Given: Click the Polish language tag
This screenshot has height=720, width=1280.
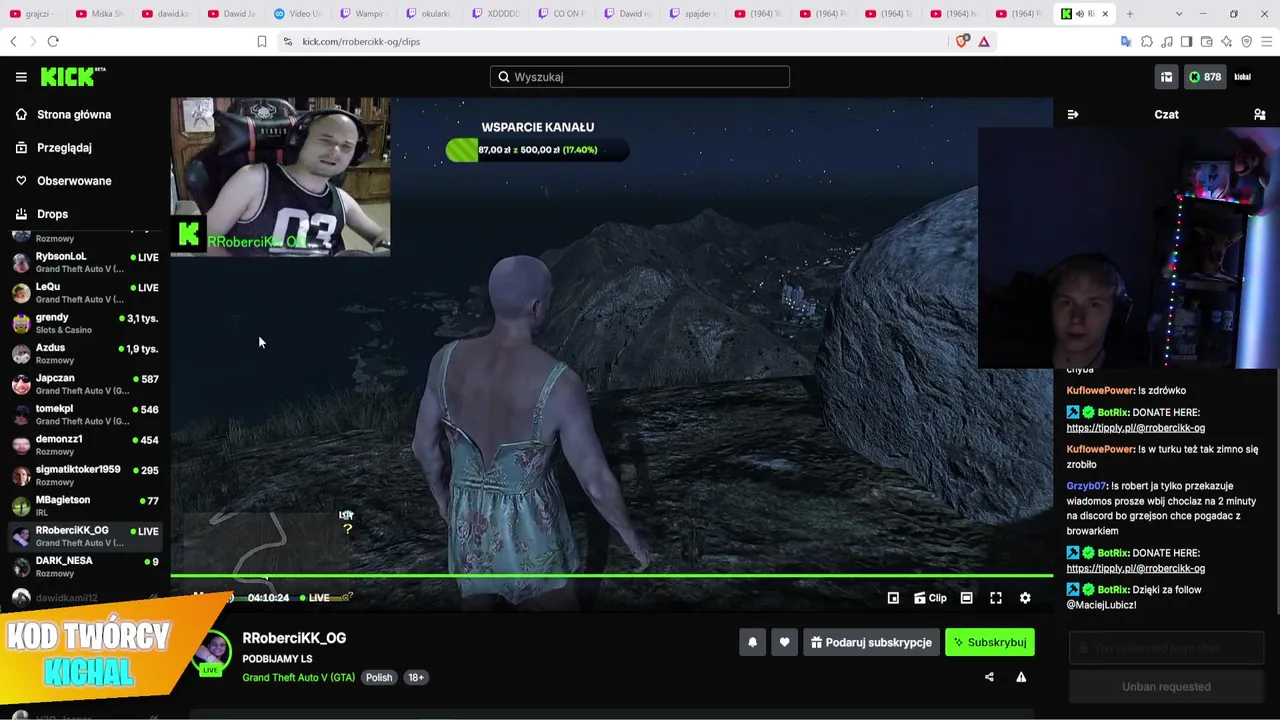Looking at the screenshot, I should click(379, 677).
